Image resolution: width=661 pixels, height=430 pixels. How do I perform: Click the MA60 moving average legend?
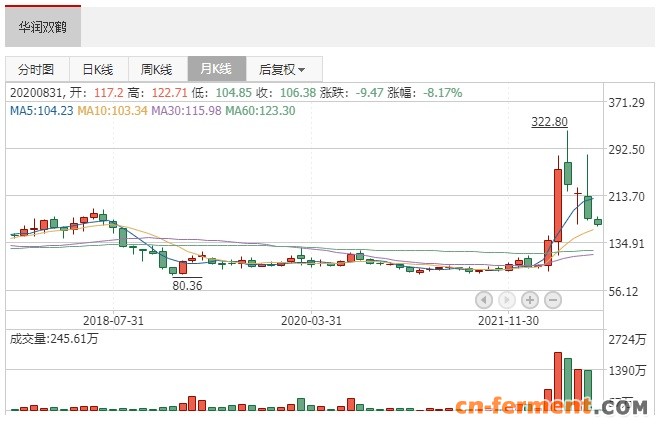(x=260, y=110)
